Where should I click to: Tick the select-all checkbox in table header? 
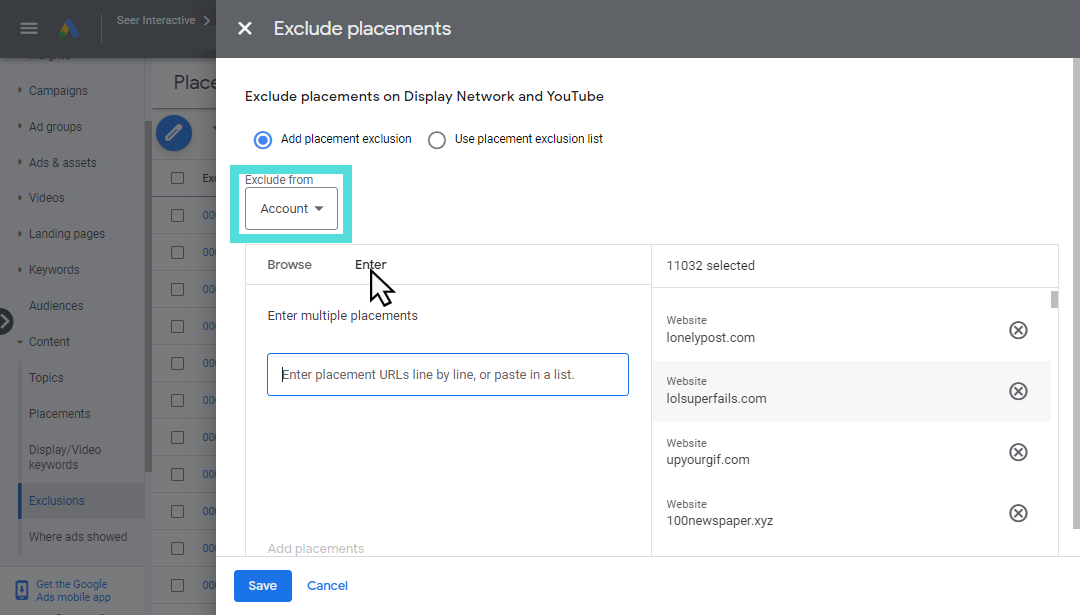tap(178, 178)
